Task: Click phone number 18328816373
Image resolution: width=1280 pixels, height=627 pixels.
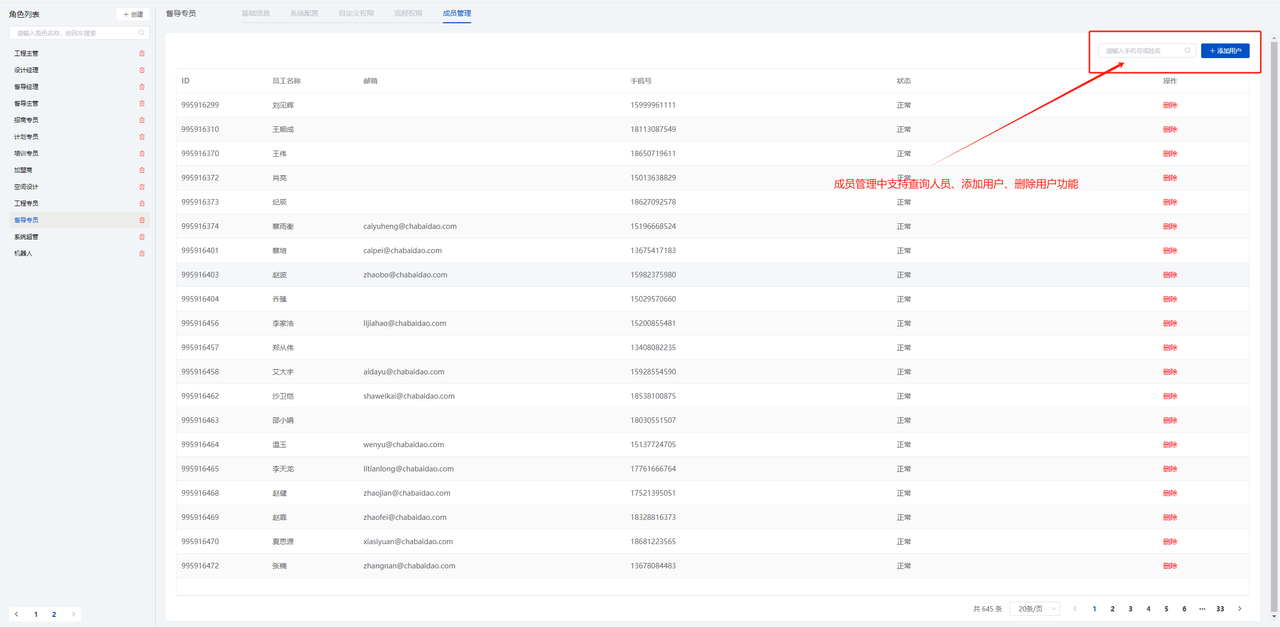Action: point(653,517)
